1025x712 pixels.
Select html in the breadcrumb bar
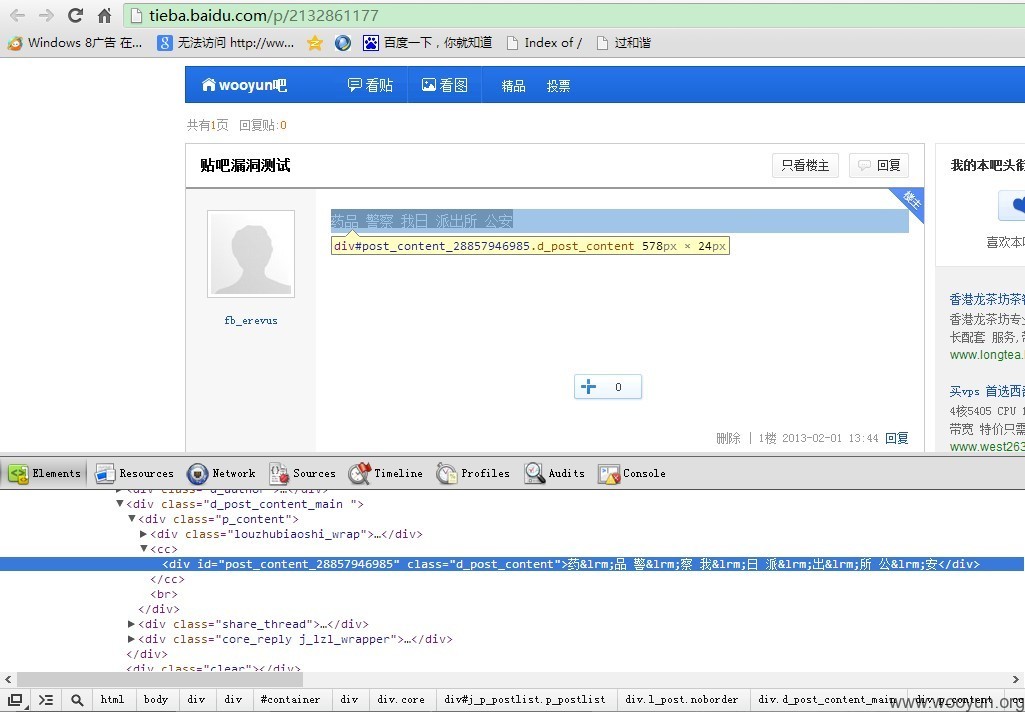[x=112, y=700]
